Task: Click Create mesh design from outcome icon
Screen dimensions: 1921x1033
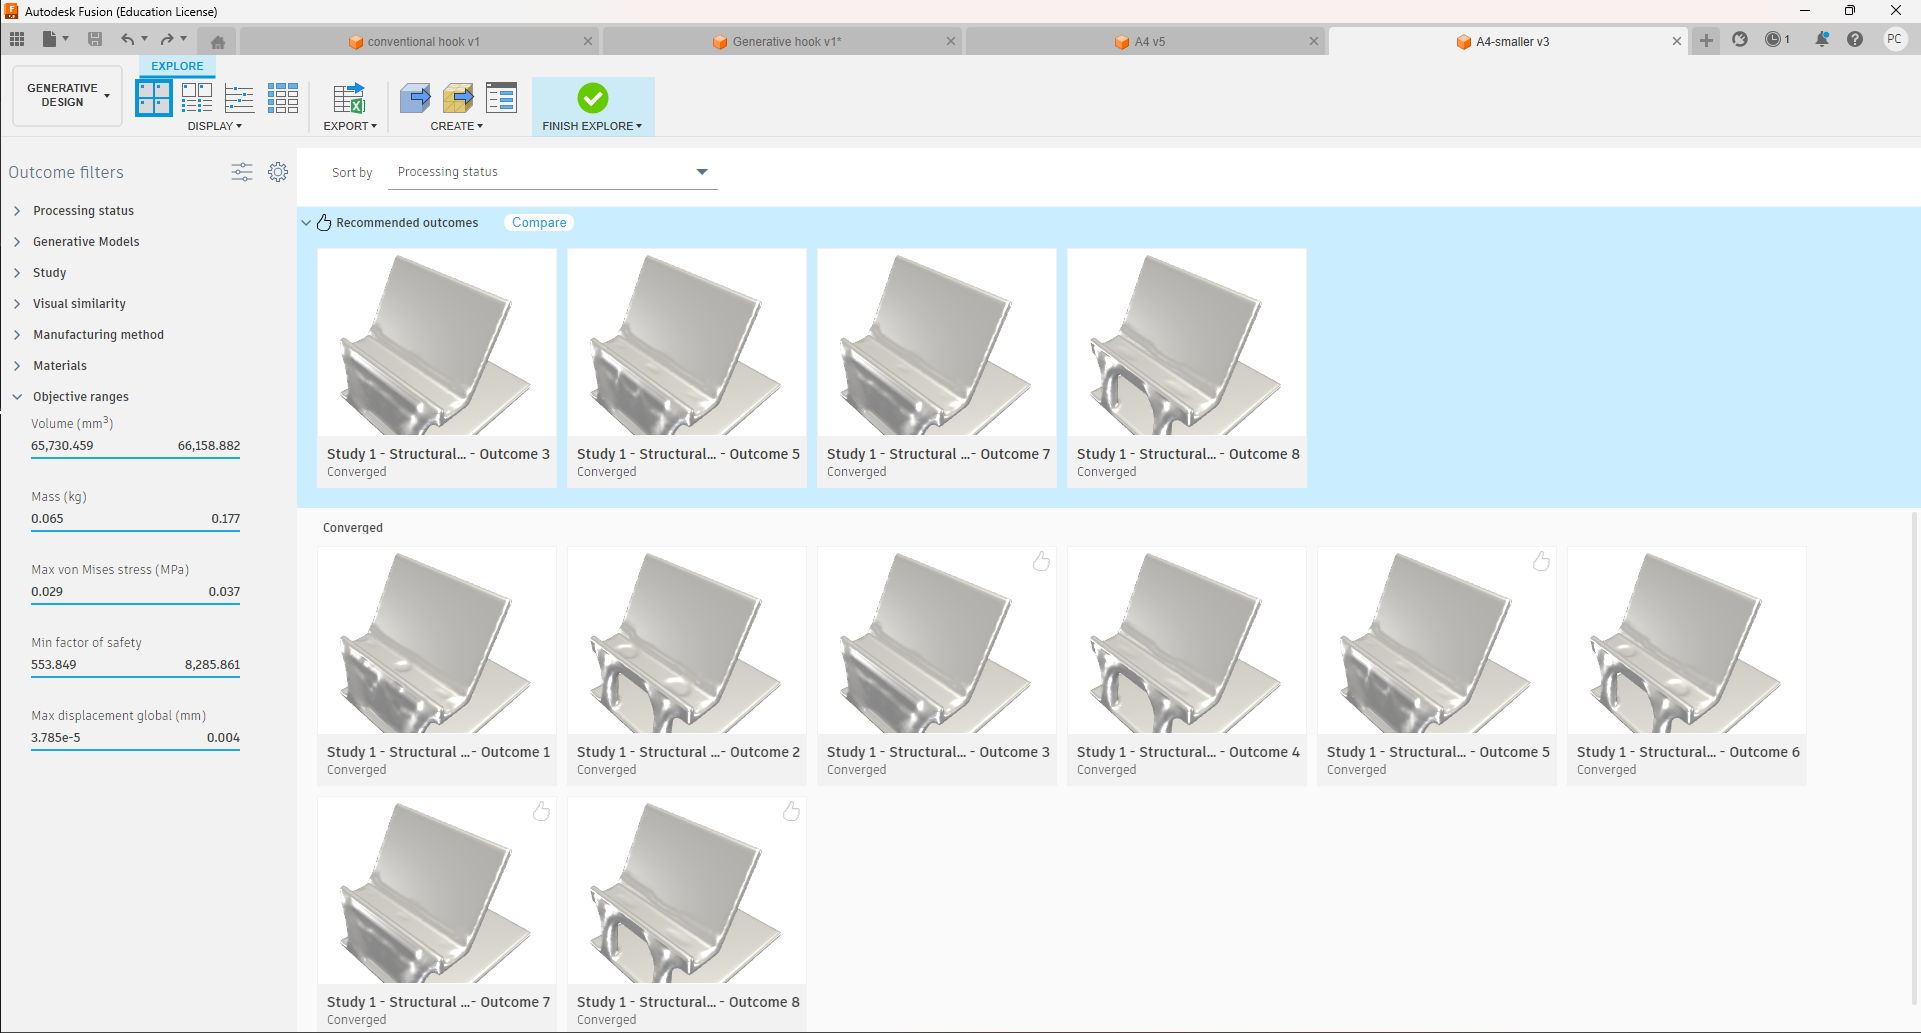Action: tap(458, 98)
